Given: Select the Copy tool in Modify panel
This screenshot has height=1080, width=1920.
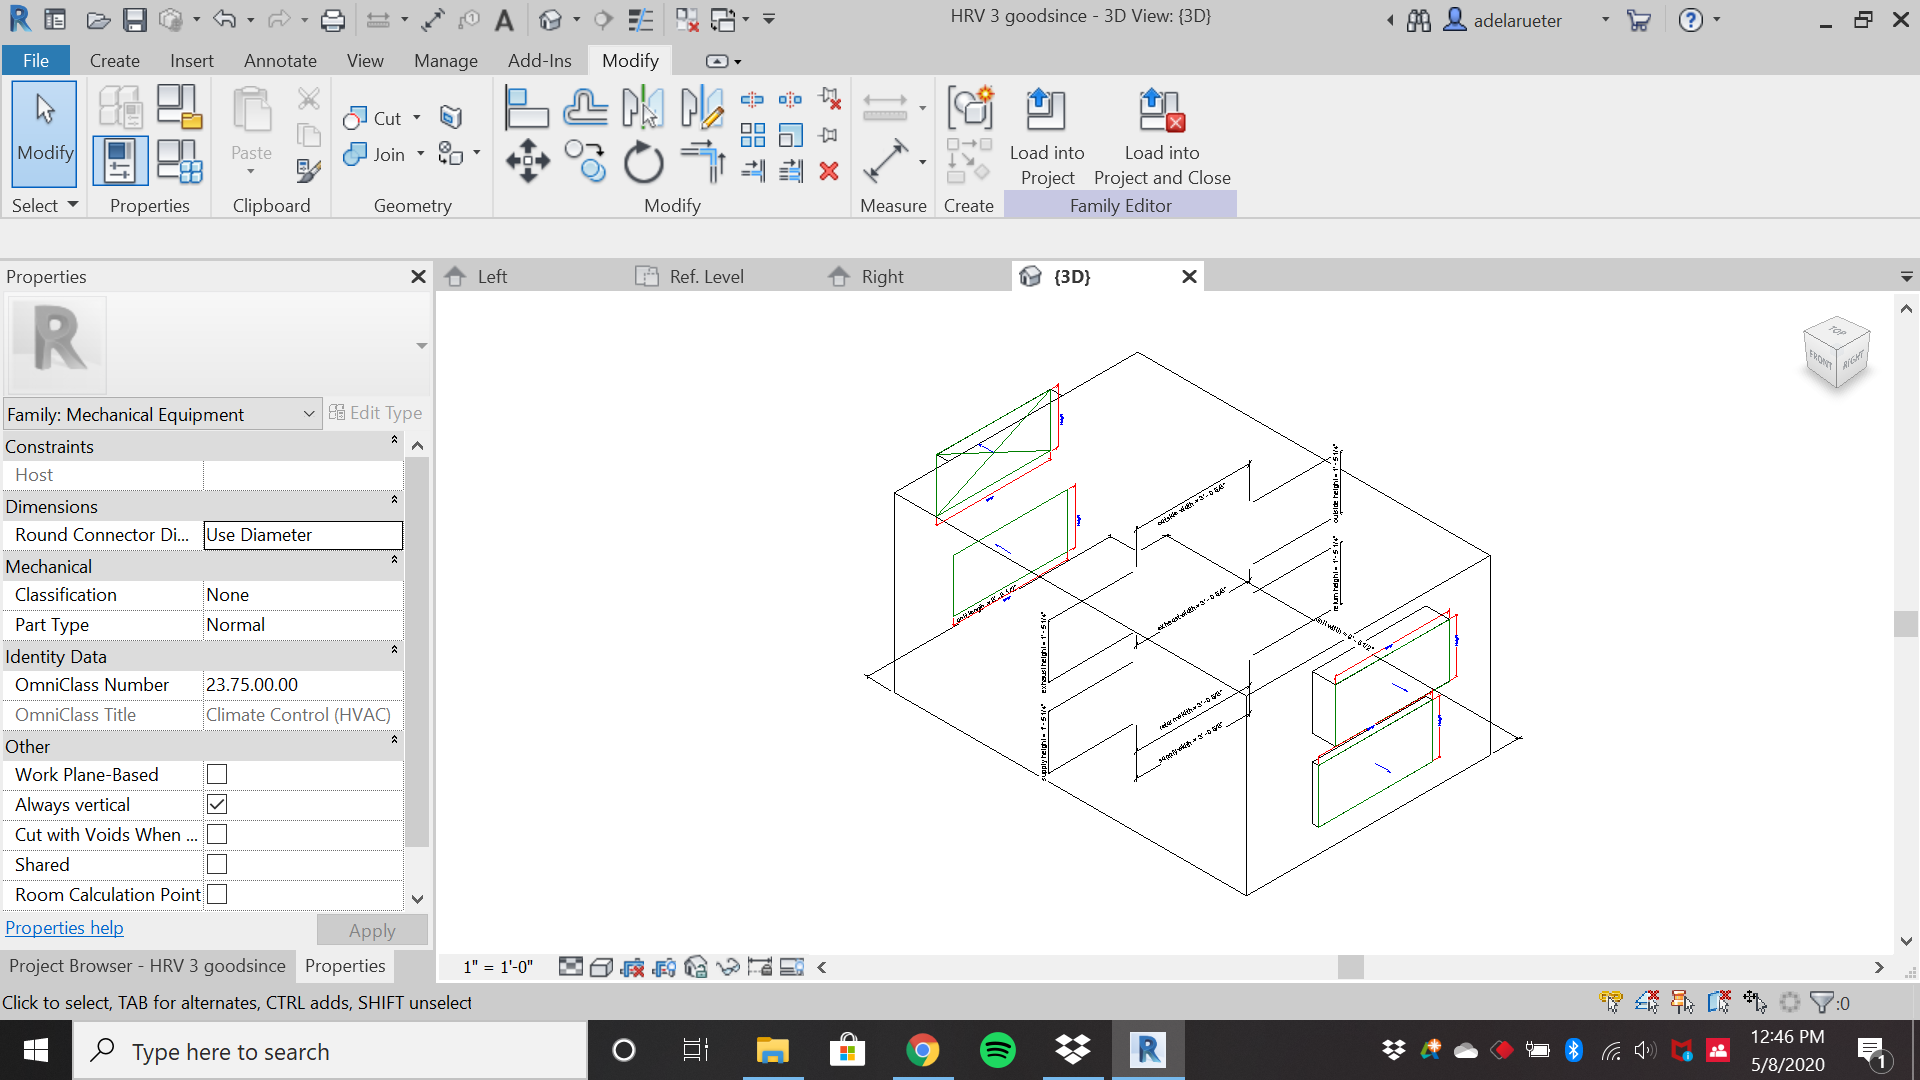Looking at the screenshot, I should click(x=585, y=161).
